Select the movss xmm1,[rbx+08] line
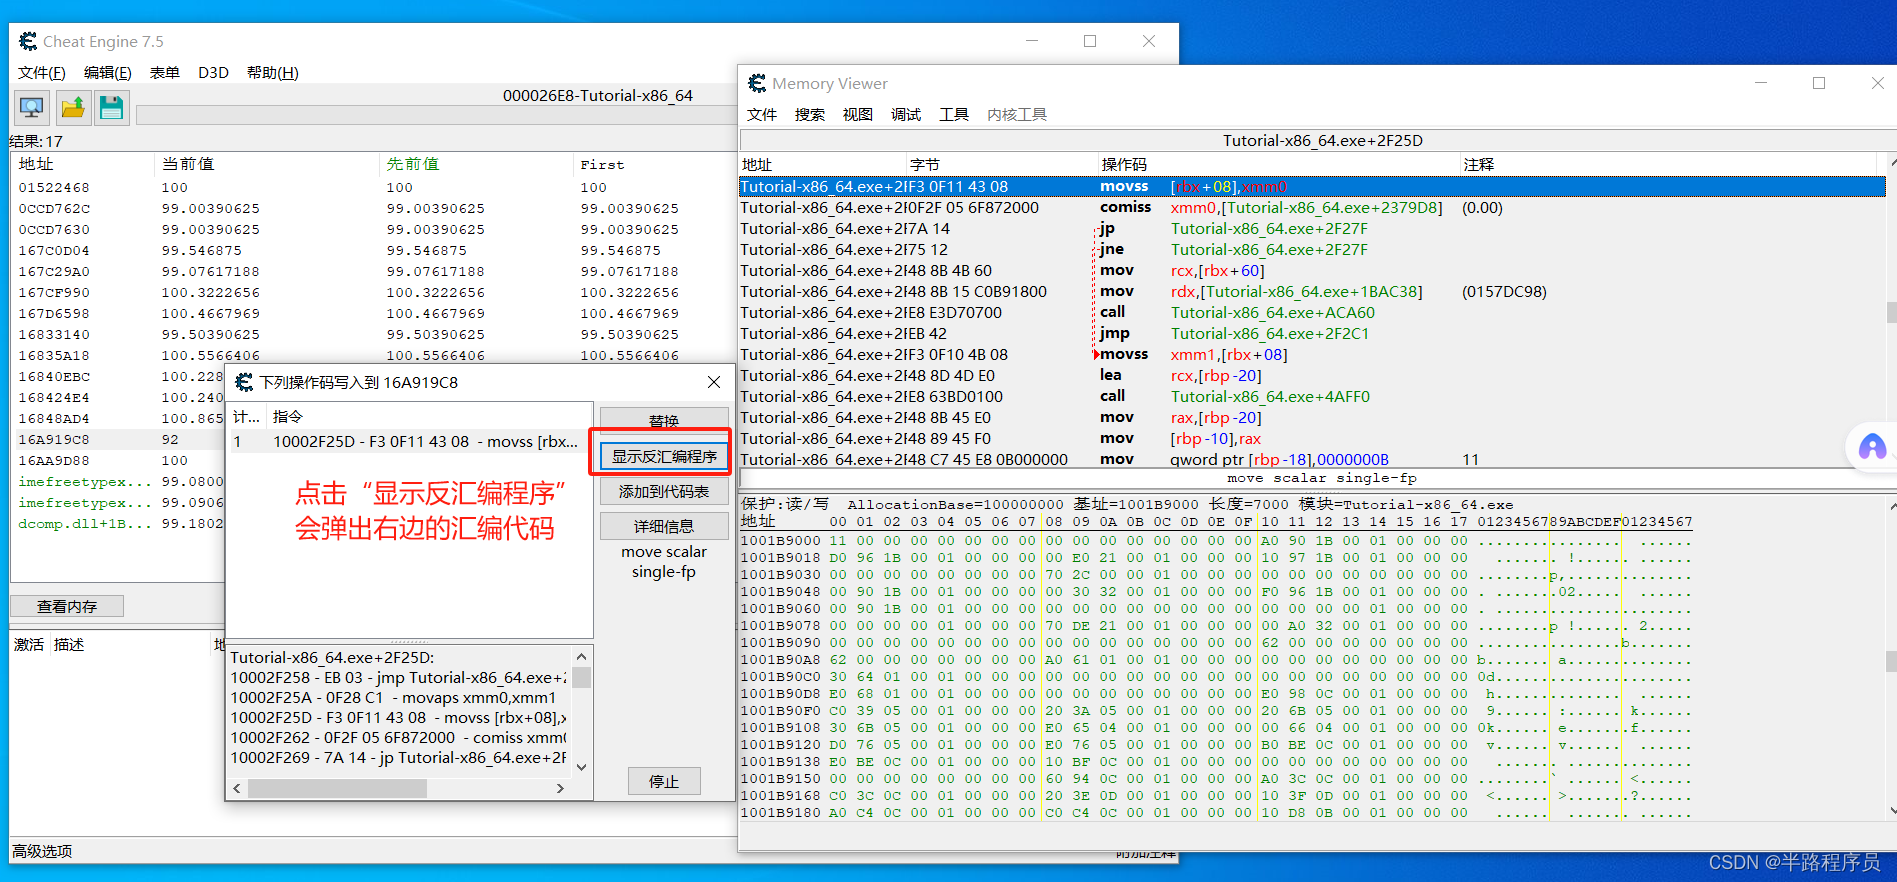The height and width of the screenshot is (882, 1897). [1312, 354]
